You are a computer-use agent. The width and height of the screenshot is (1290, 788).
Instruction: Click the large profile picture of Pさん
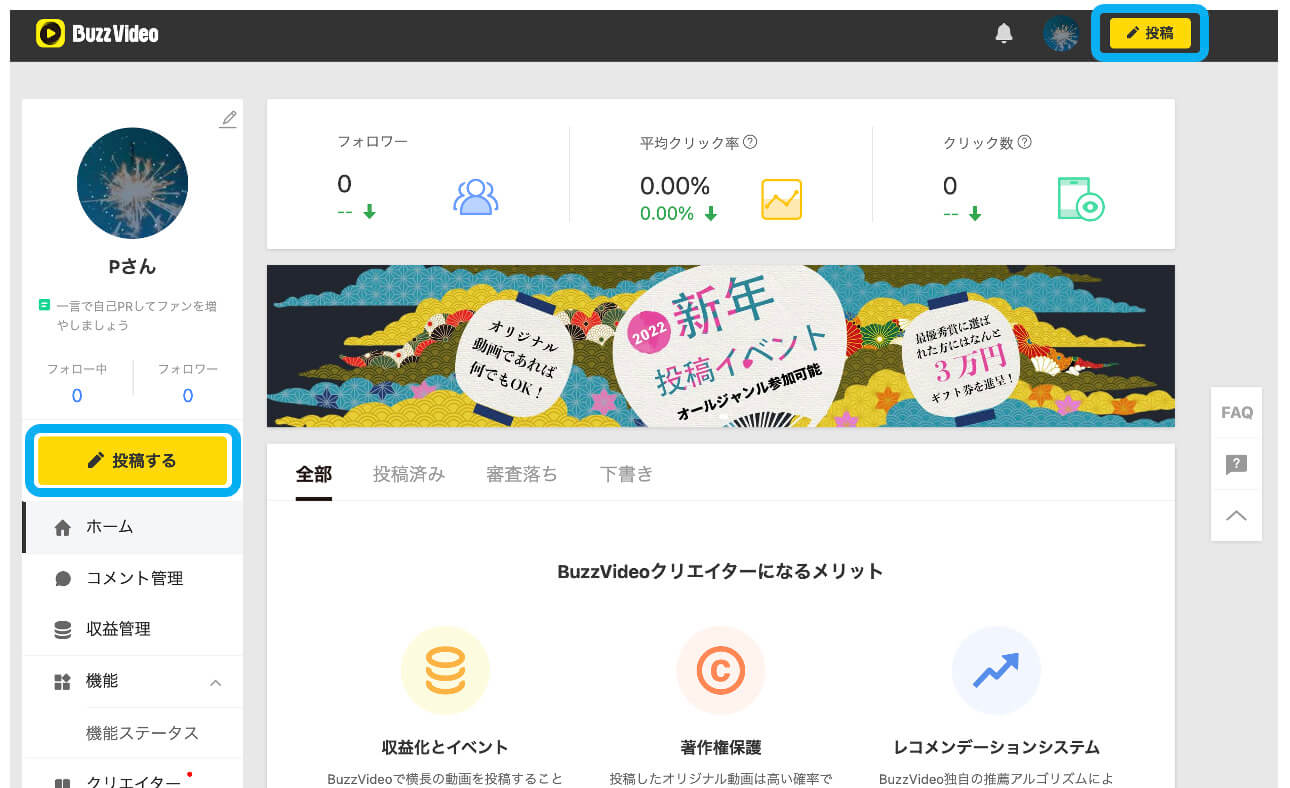(133, 183)
